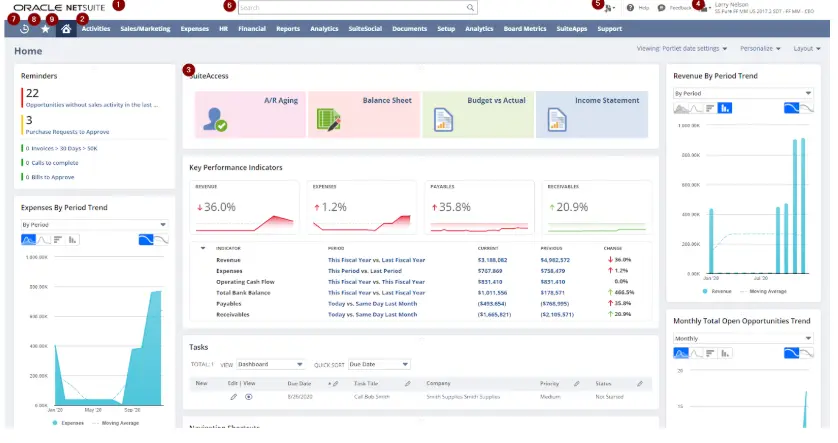The image size is (838, 443).
Task: Open the A/R Aging tile
Action: point(251,114)
